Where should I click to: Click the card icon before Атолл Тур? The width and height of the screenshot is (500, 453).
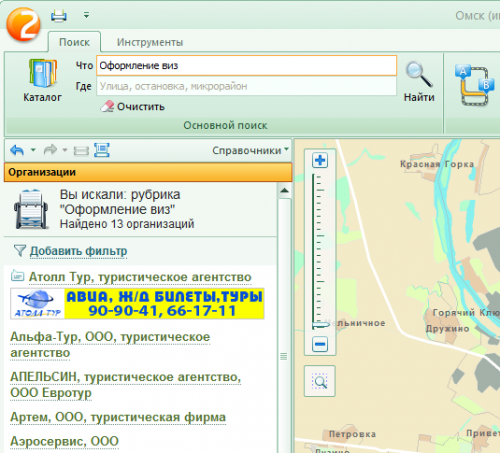[17, 276]
